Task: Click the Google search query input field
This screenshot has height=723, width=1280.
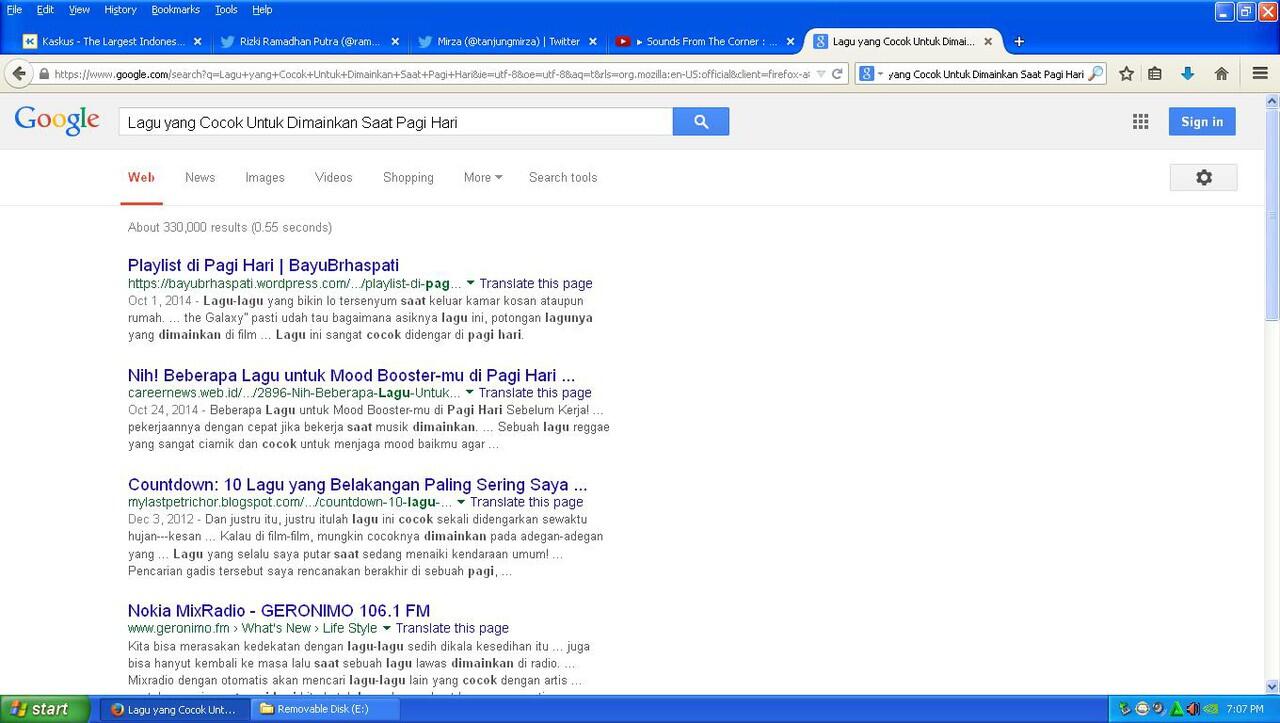Action: tap(396, 122)
